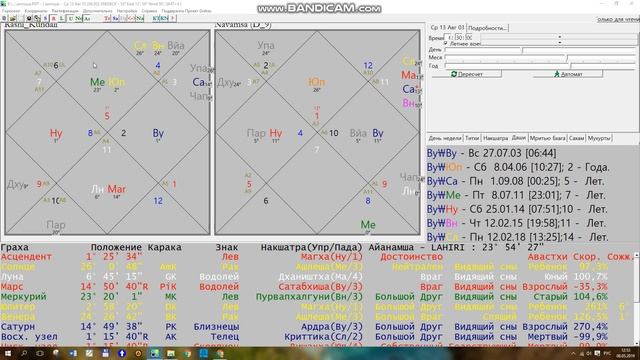The width and height of the screenshot is (640, 360).
Task: Click the Месяц slider handle
Action: (x=567, y=58)
